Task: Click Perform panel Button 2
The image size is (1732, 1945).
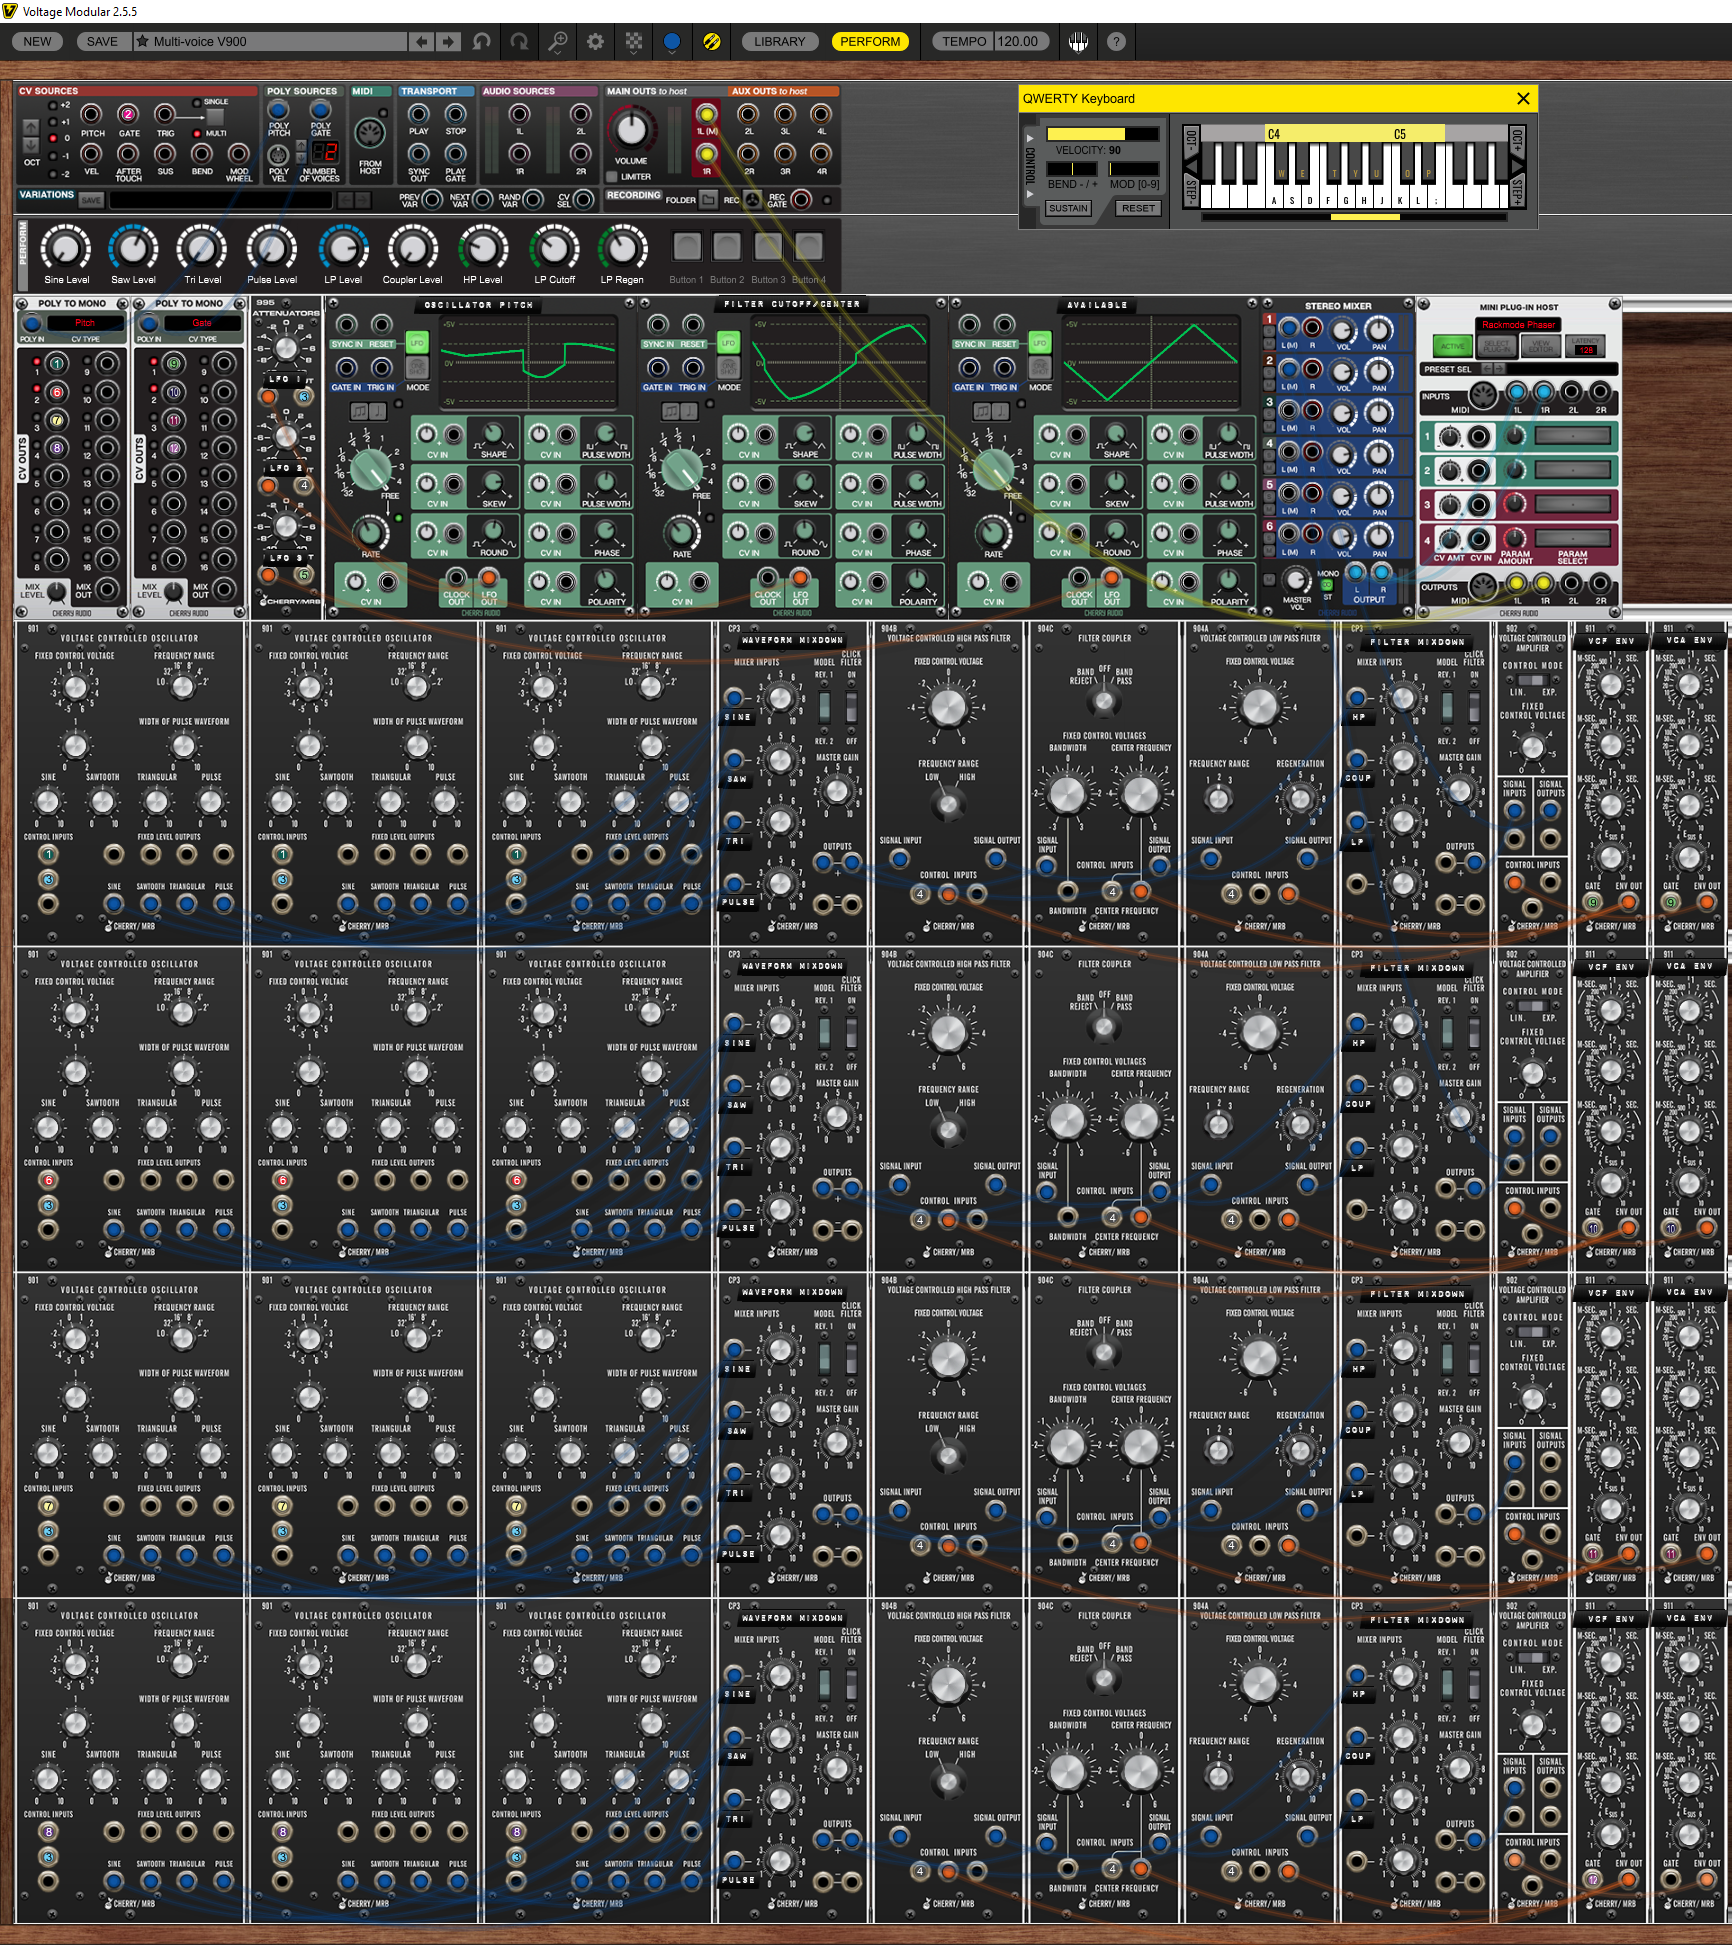Action: coord(727,246)
